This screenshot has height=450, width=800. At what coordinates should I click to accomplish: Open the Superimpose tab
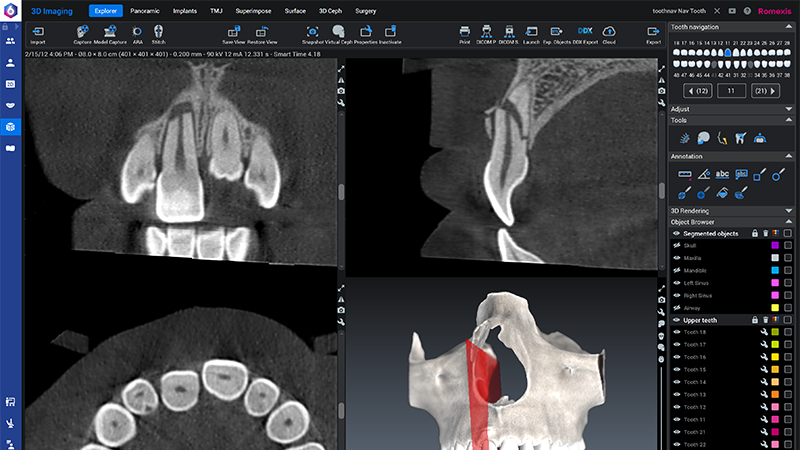click(x=254, y=11)
